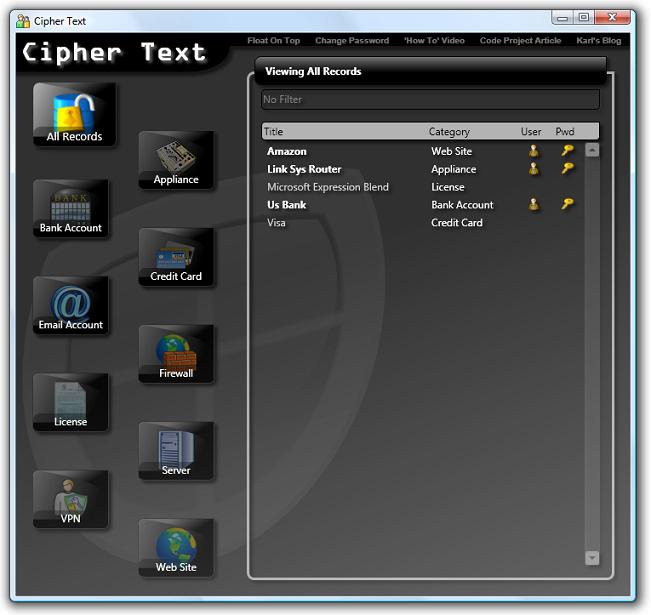Image resolution: width=651 pixels, height=615 pixels.
Task: Open the All Records category tile
Action: click(x=74, y=114)
